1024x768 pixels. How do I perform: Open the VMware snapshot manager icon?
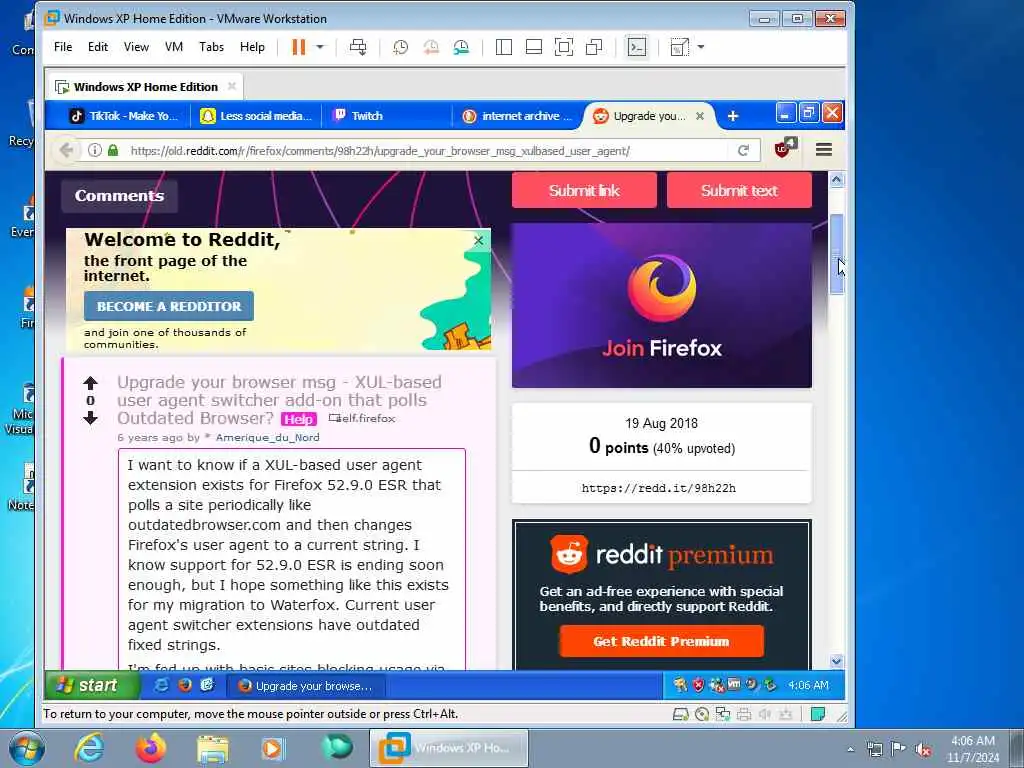point(461,47)
